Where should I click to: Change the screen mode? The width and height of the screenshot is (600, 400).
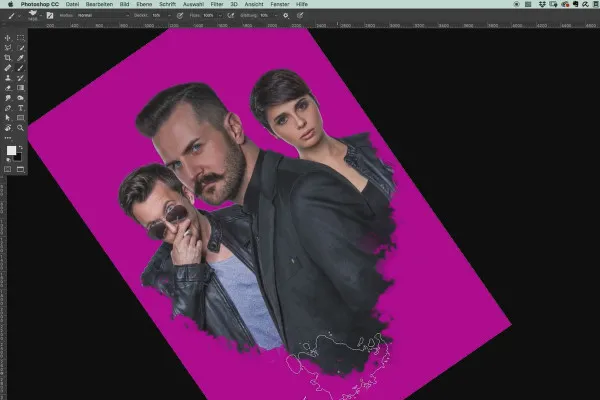point(20,169)
